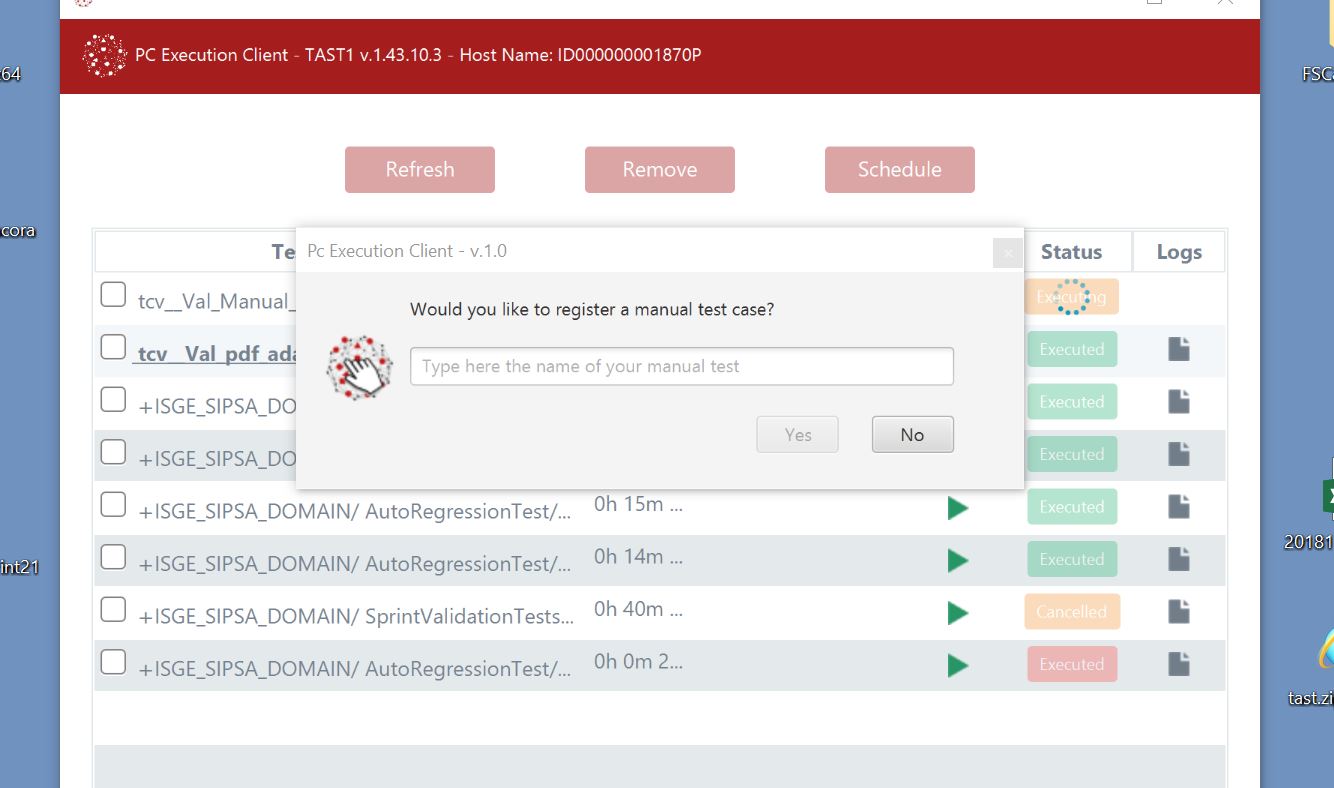1334x788 pixels.
Task: Click the Status column header
Action: [1071, 252]
